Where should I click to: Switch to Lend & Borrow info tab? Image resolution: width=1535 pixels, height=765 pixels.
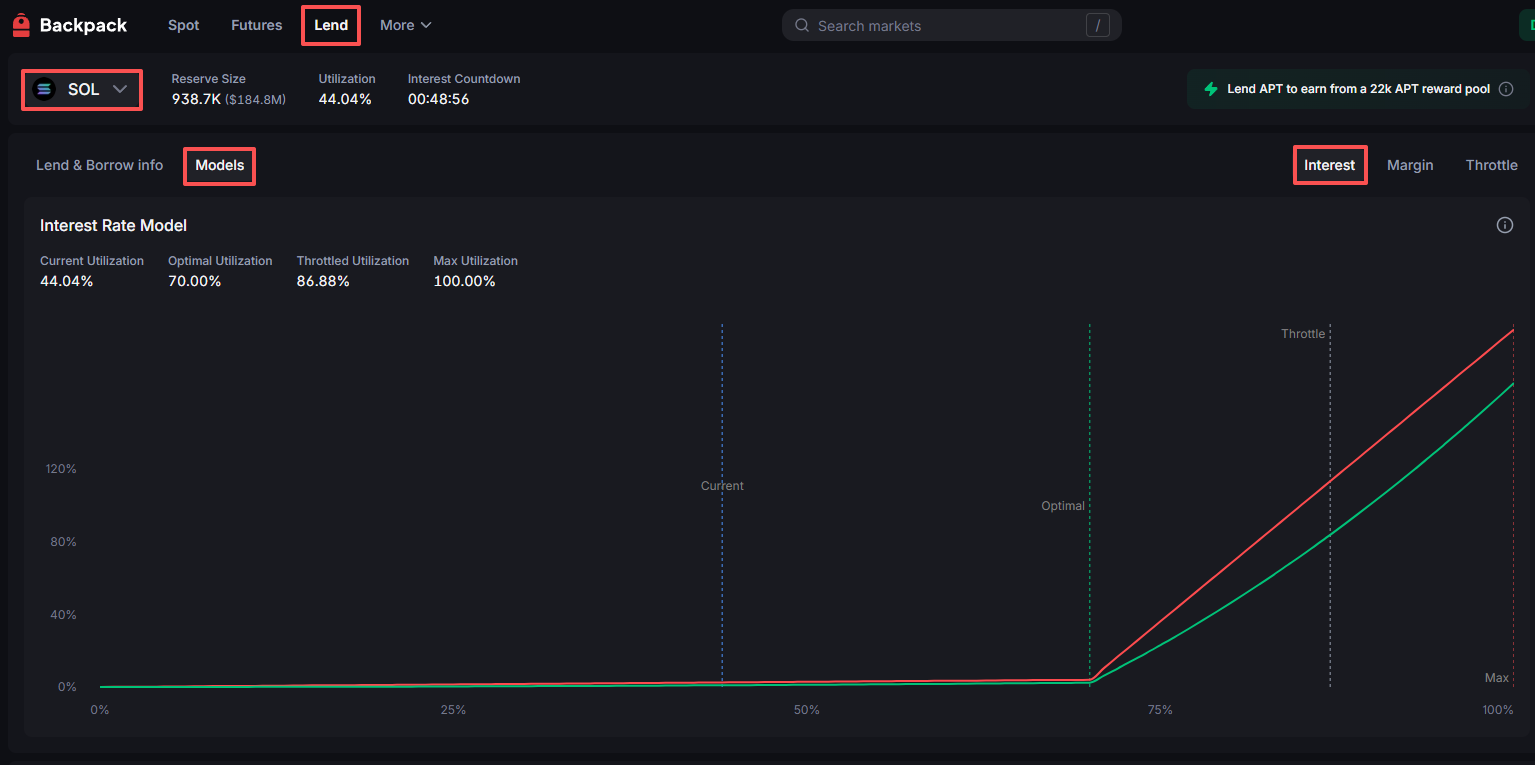(99, 165)
